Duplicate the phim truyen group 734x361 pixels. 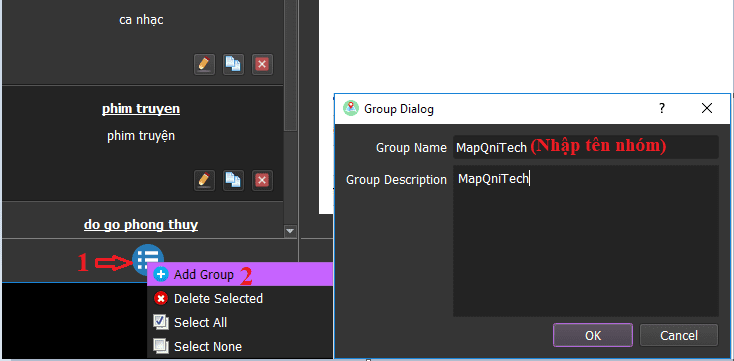(233, 180)
